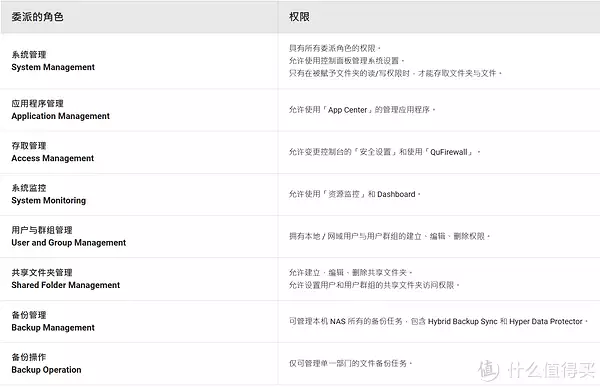Click the 系统管理 Chinese role title
Screen dimensions: 600x387
click(x=29, y=55)
